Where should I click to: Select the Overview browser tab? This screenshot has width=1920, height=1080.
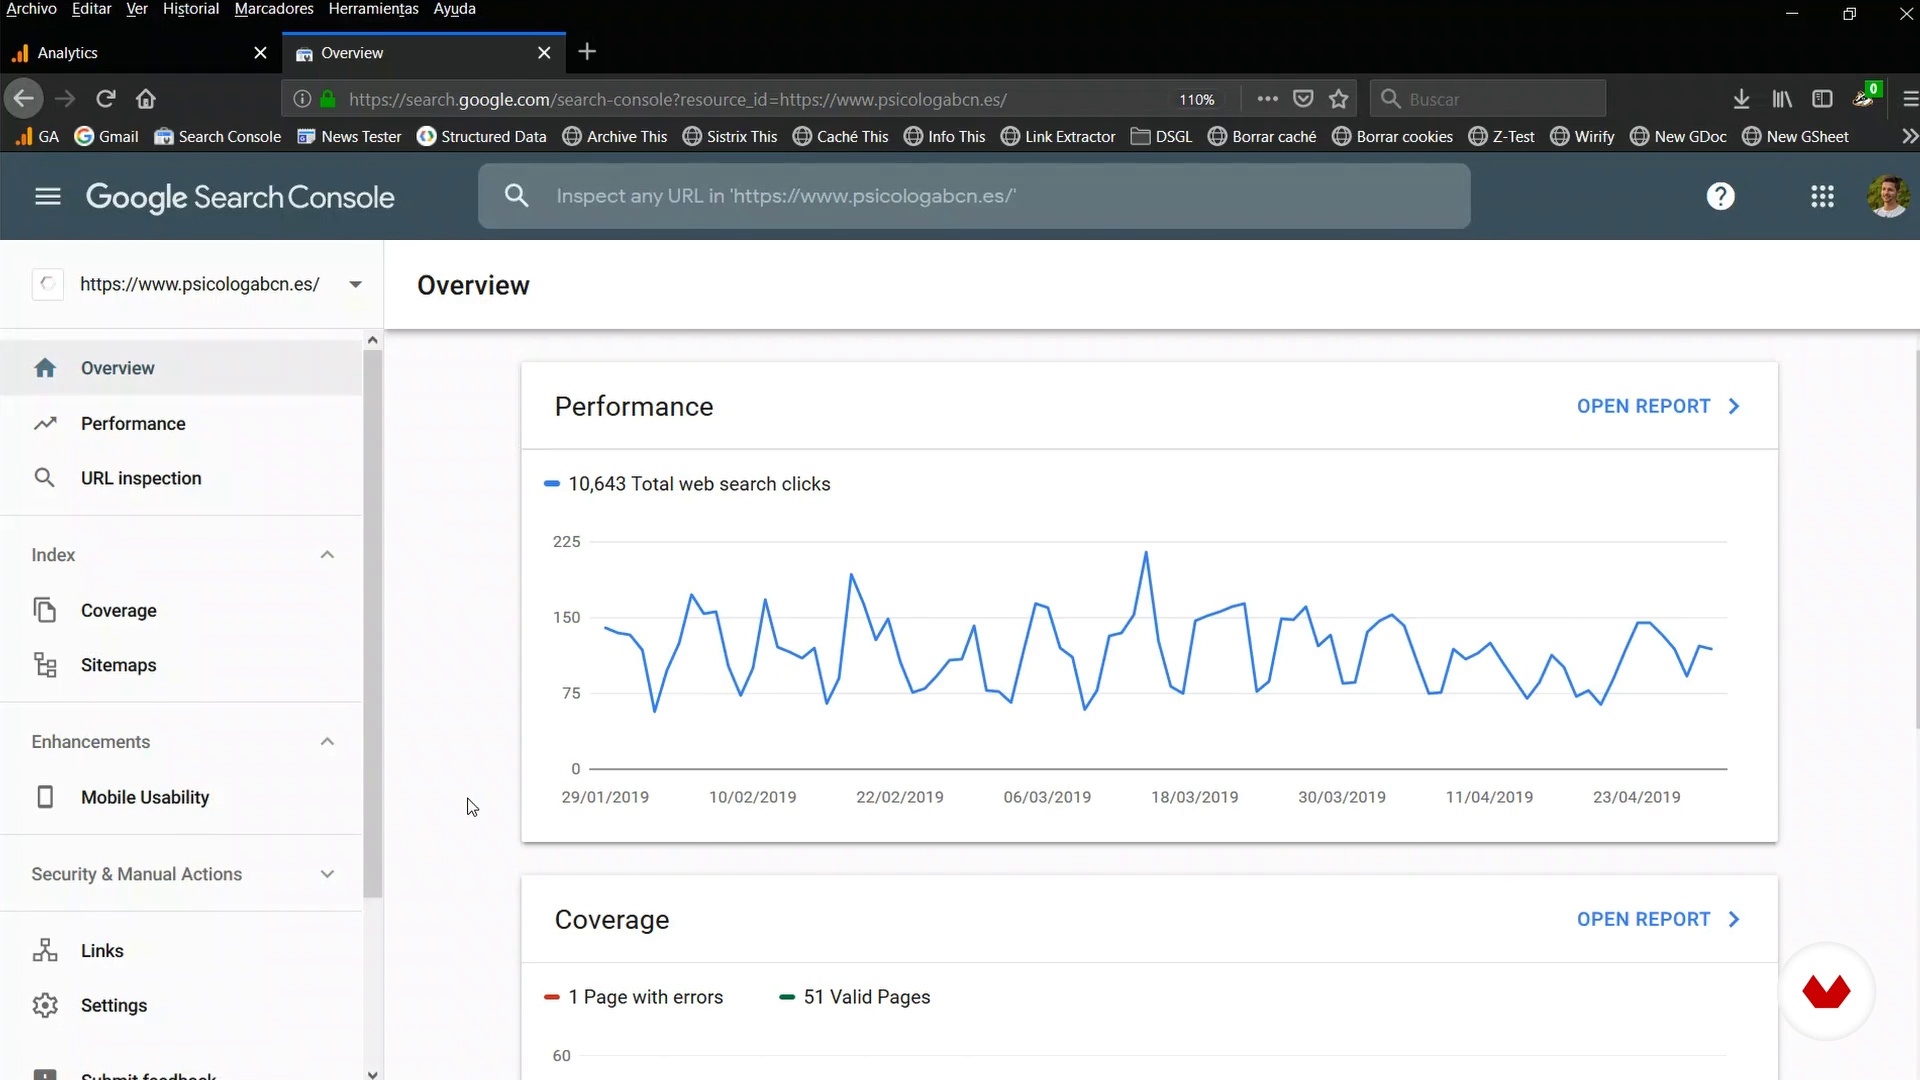coord(424,53)
